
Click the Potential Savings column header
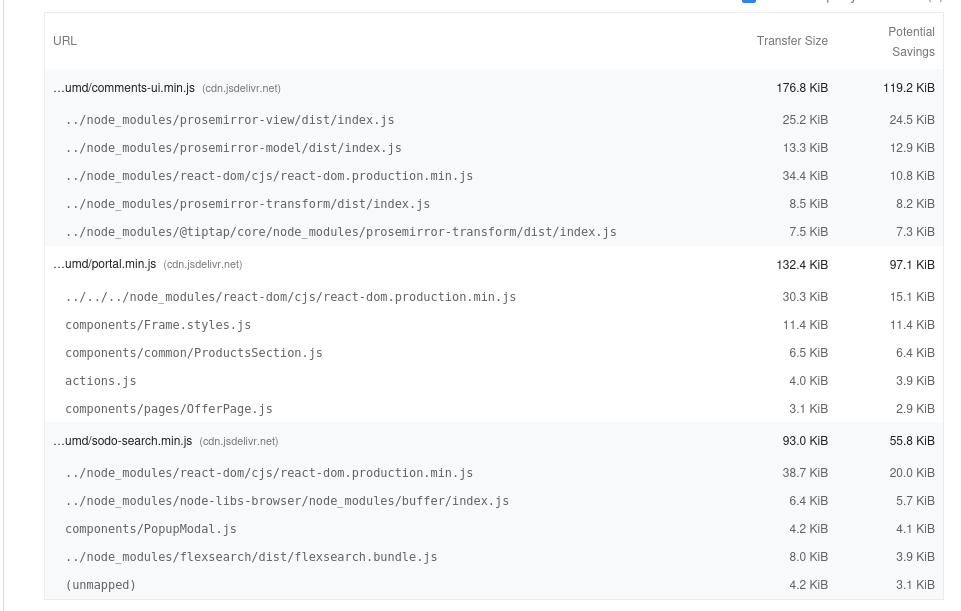[911, 42]
